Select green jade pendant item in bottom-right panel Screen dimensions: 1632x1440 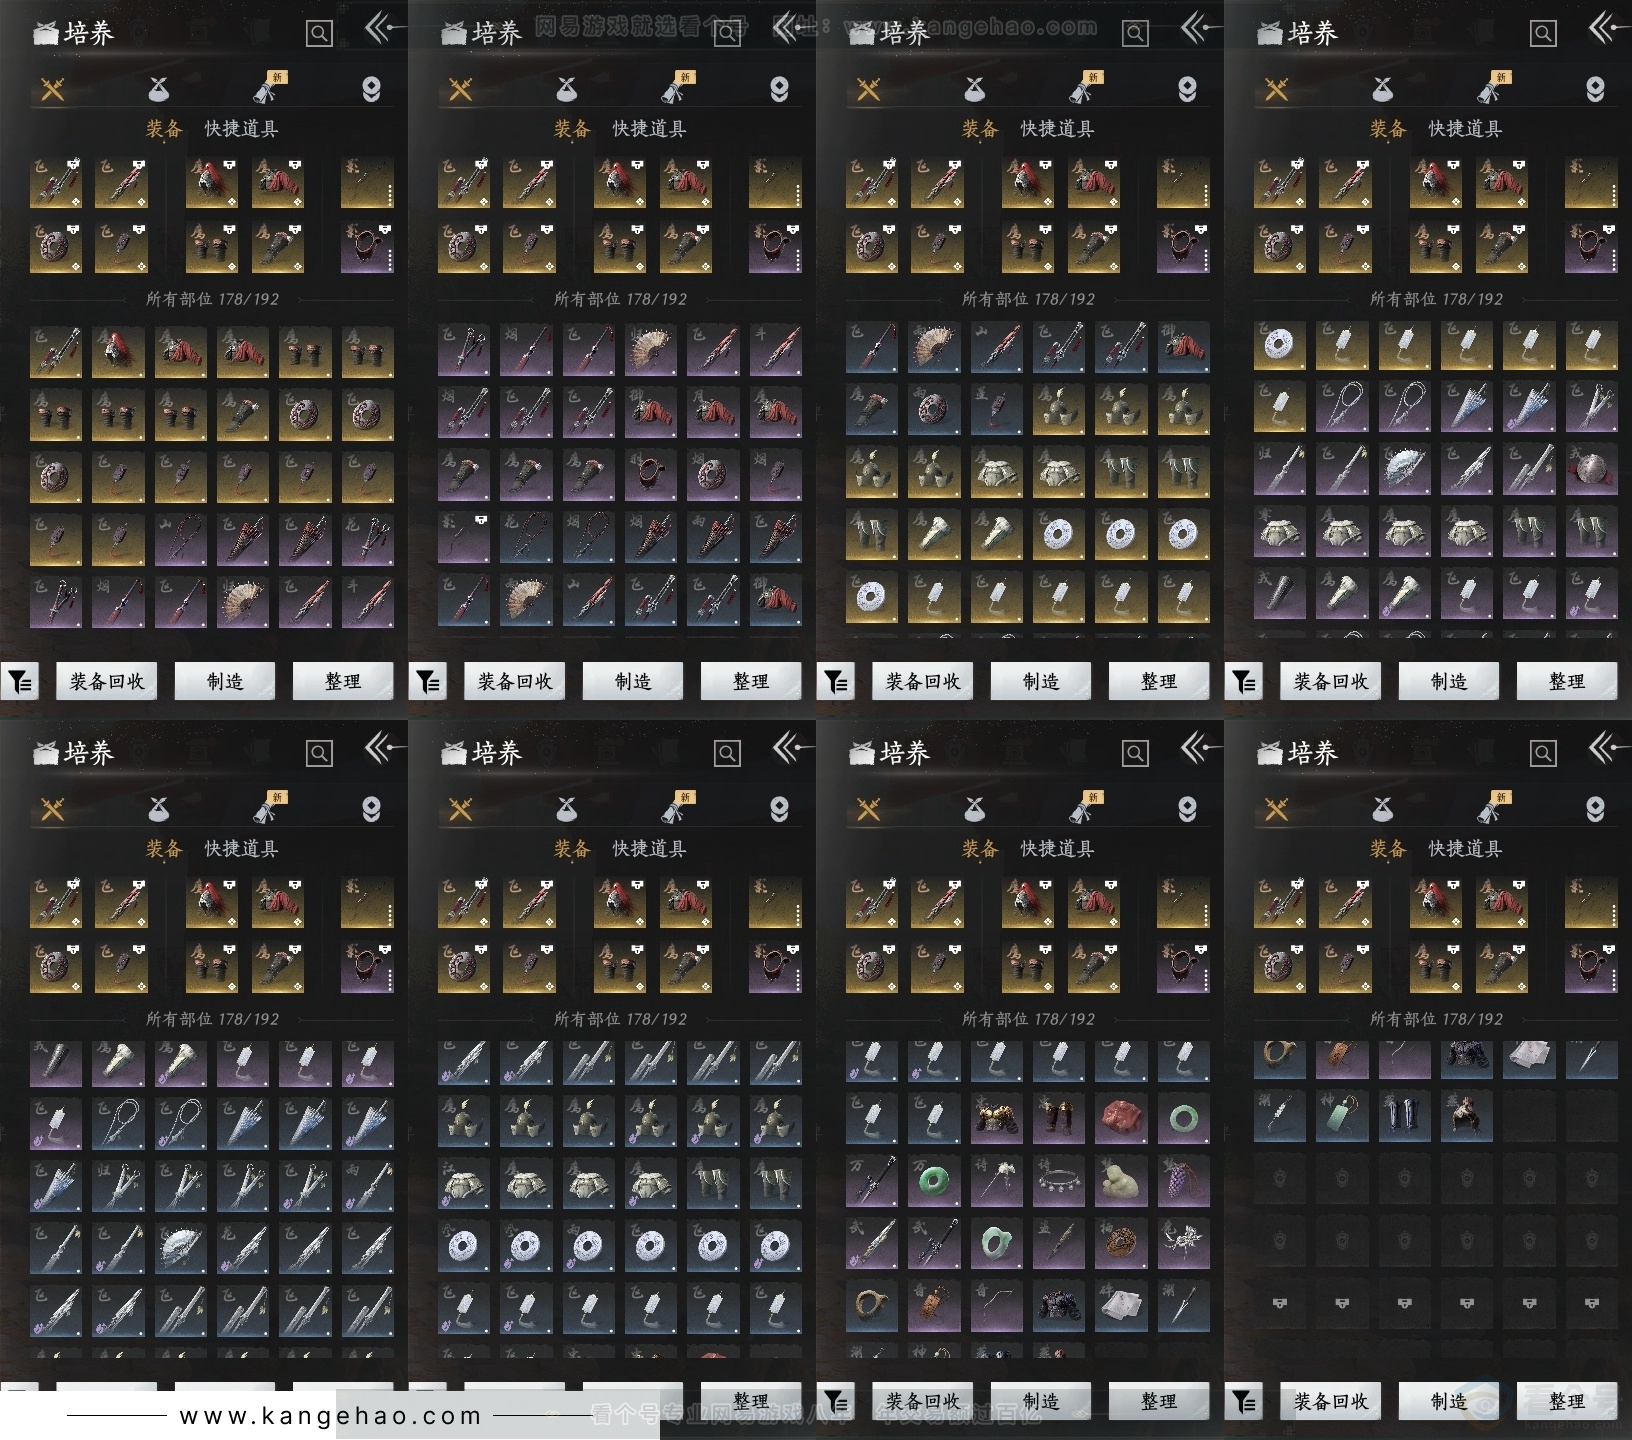coord(1341,1115)
